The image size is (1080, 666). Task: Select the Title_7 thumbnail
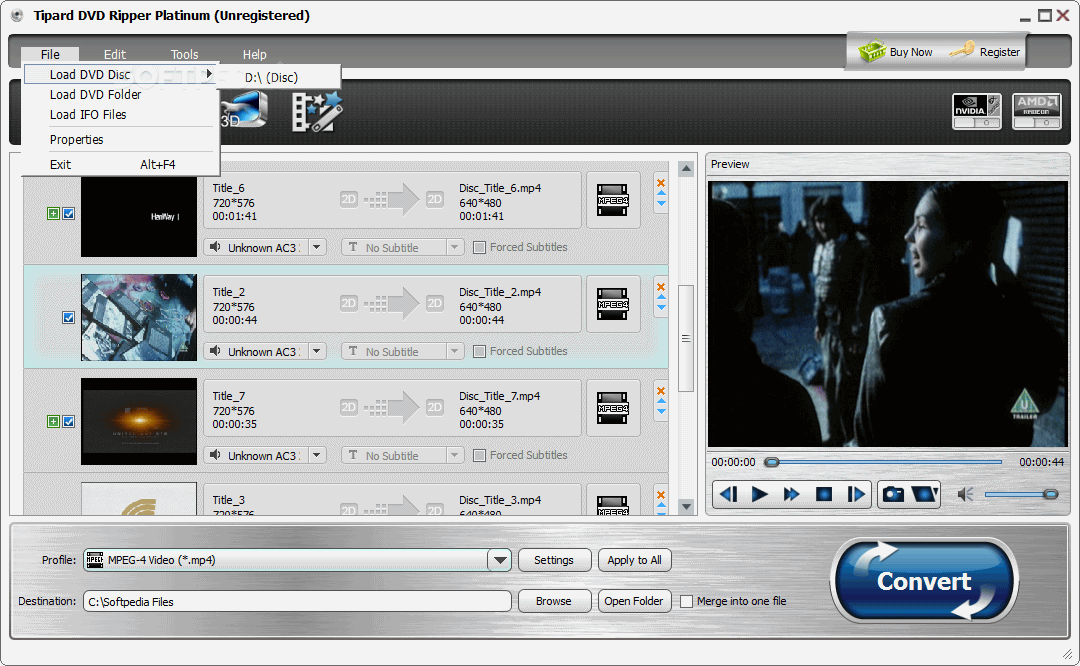138,422
